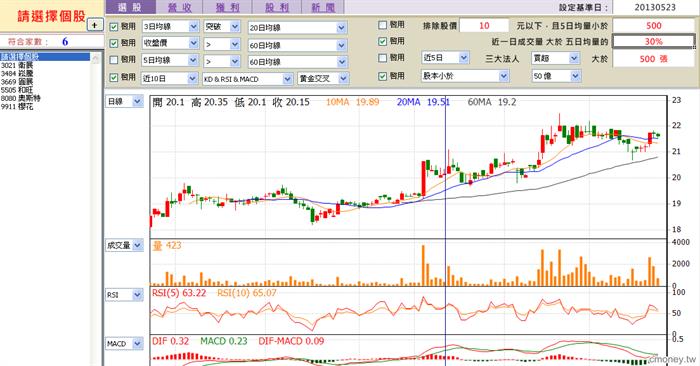This screenshot has height=366, width=700.
Task: Click the 5日均量小於 field showing 500
Action: 654,25
